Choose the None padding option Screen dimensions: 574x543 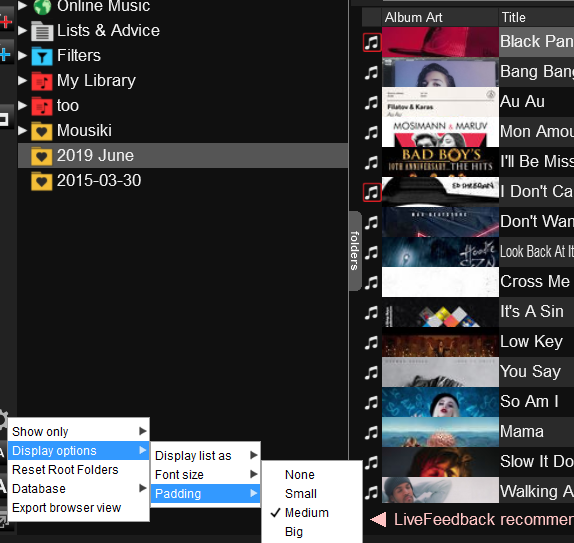point(299,475)
